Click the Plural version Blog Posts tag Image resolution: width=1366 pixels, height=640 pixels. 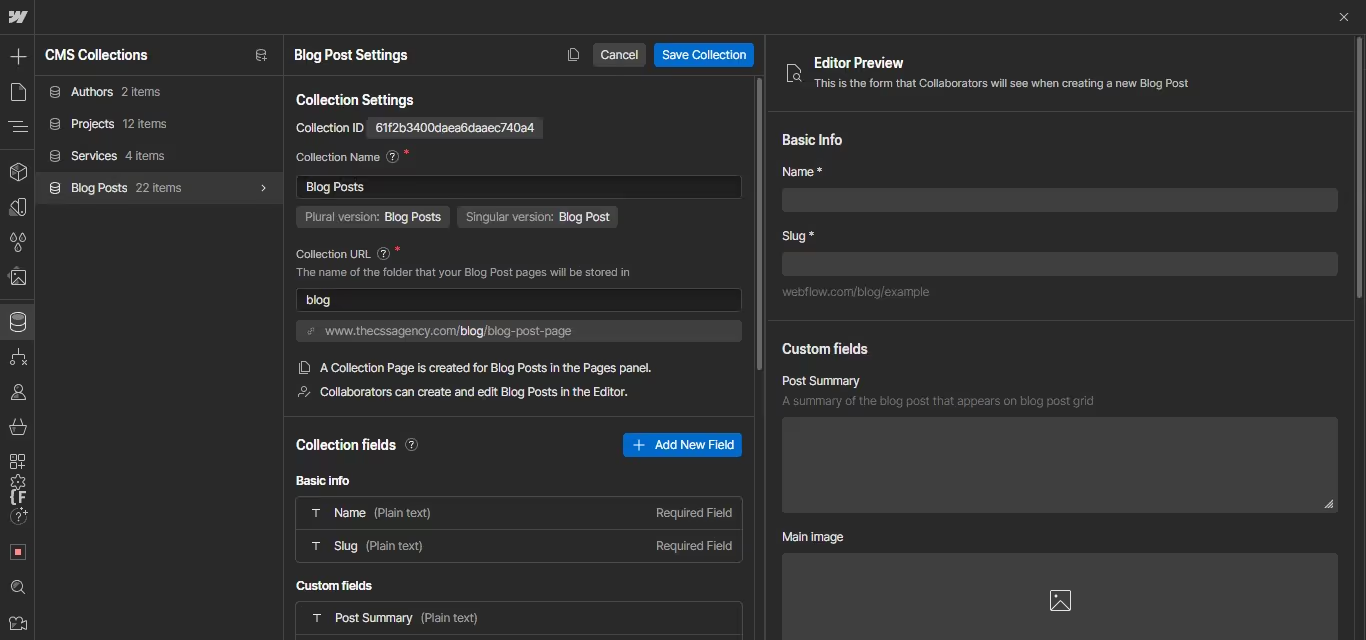pos(373,217)
